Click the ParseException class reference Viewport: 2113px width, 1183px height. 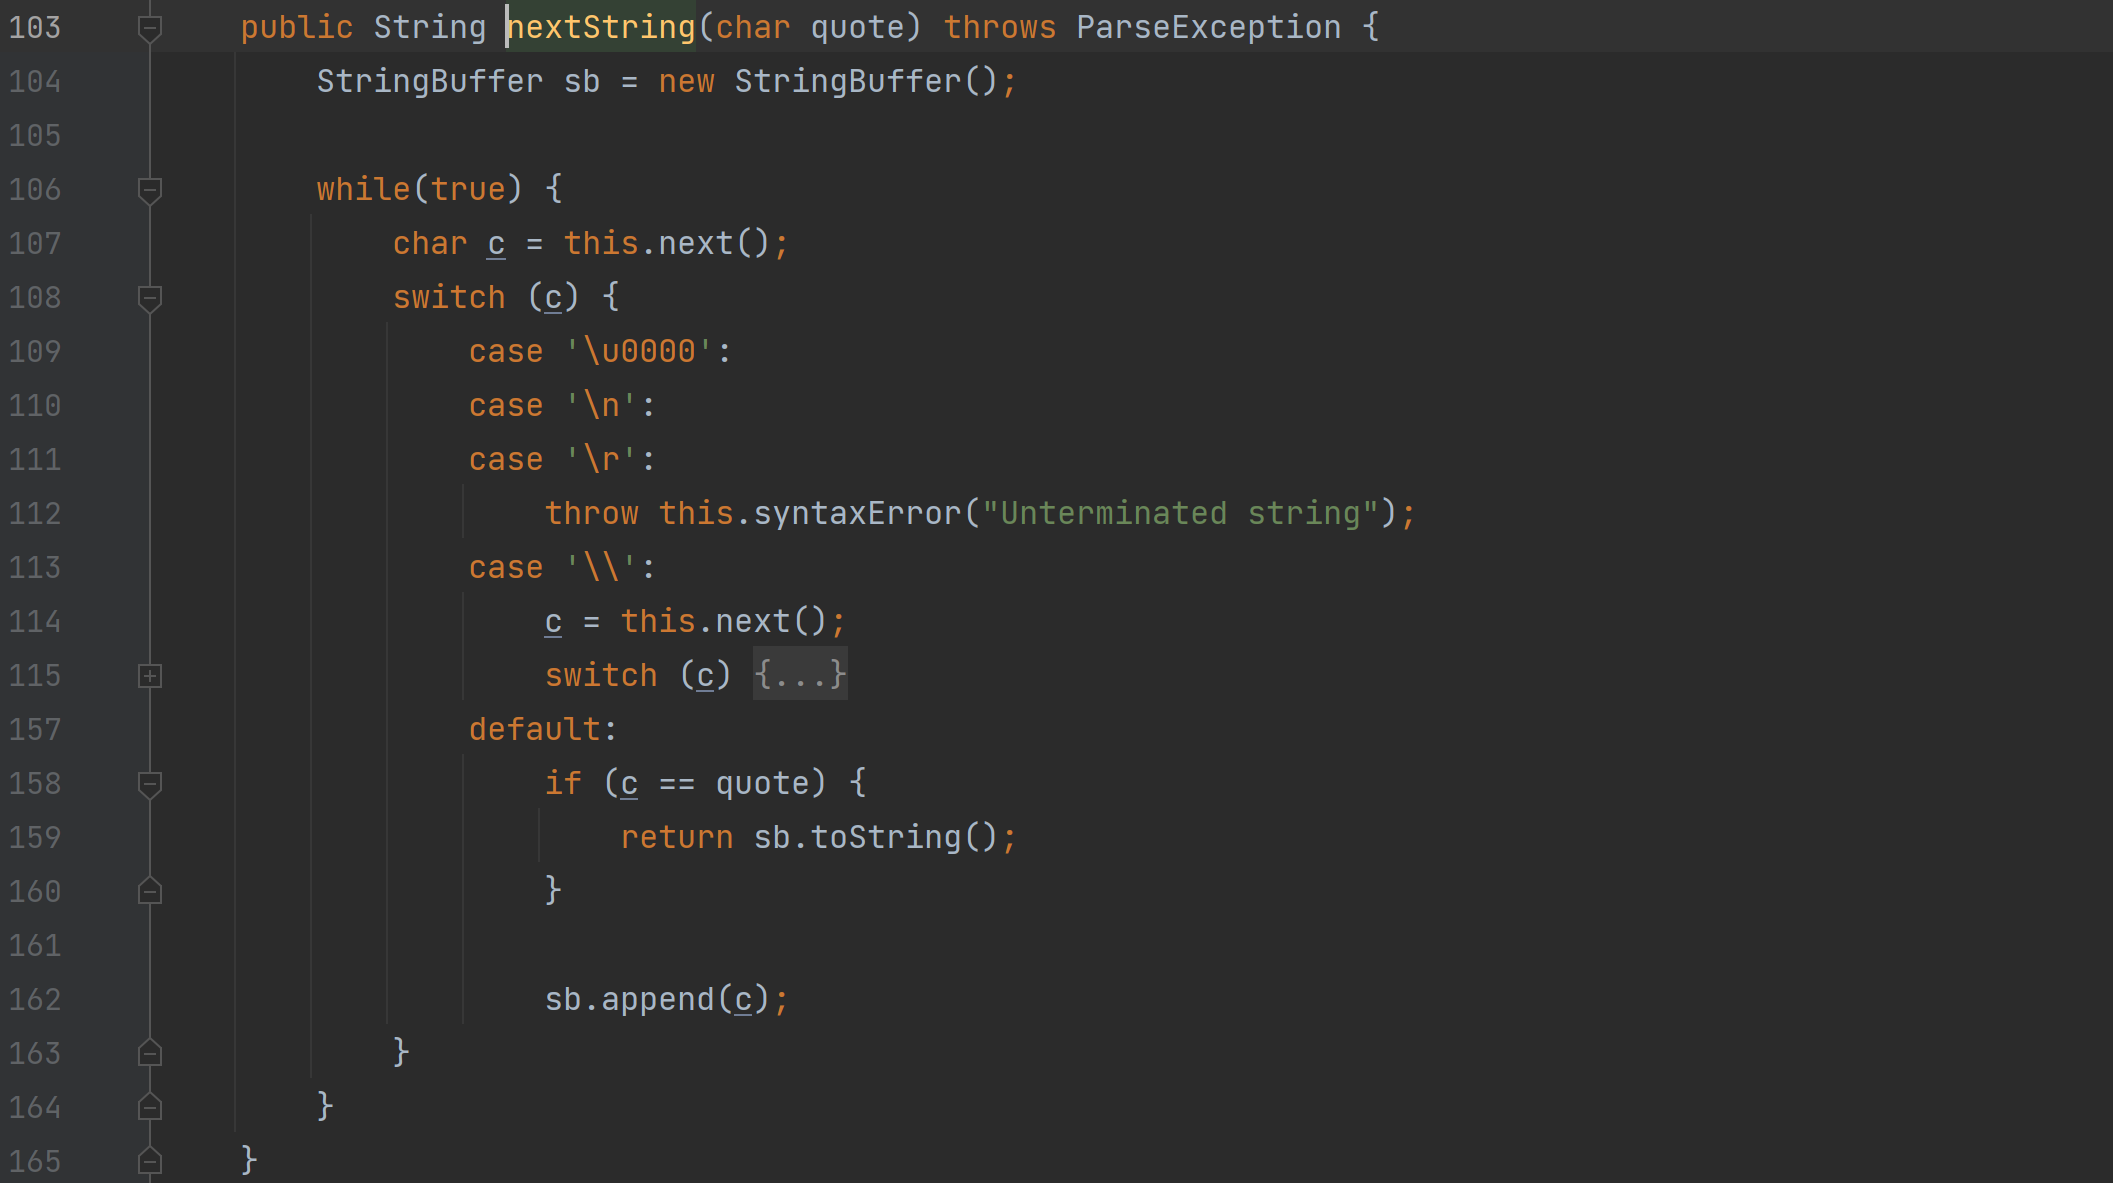[x=1208, y=28]
